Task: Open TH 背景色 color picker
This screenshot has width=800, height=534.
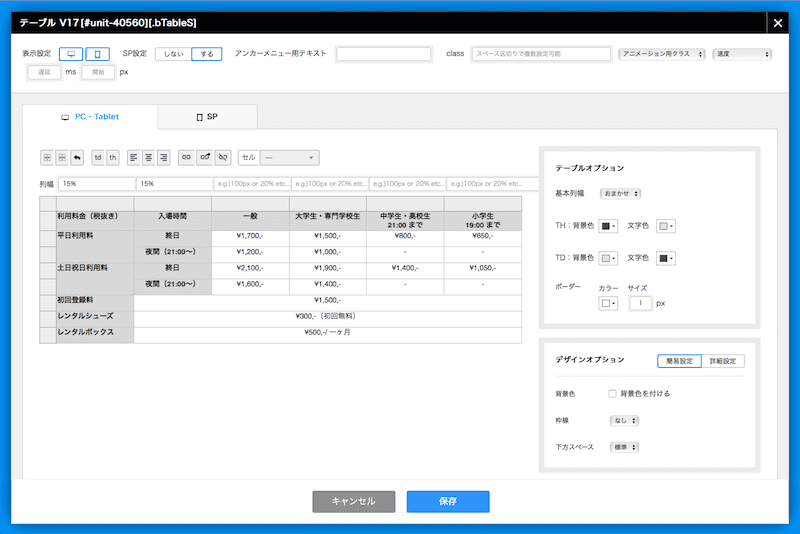Action: coord(608,226)
